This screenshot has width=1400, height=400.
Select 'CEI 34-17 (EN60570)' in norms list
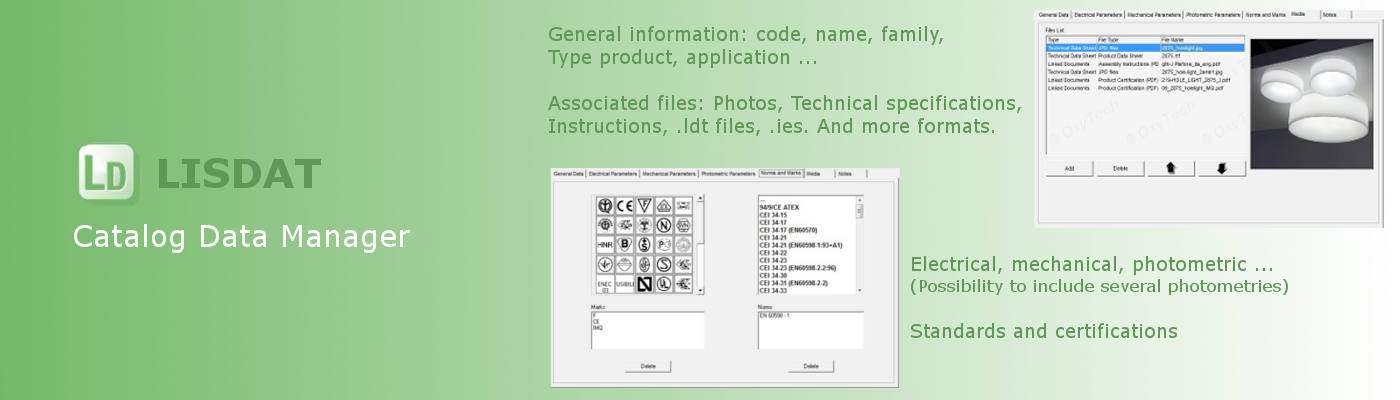[787, 230]
